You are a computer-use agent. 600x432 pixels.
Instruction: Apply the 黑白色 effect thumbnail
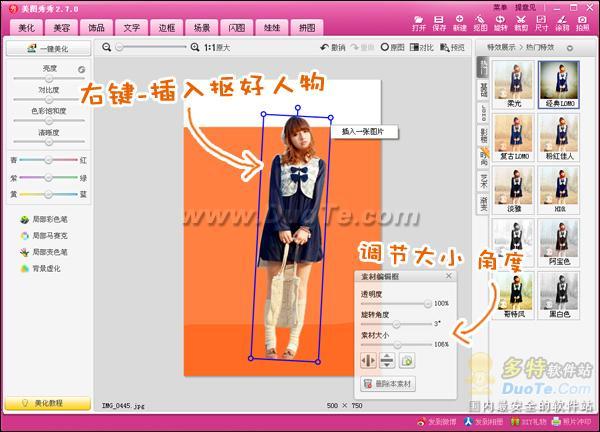(x=559, y=295)
